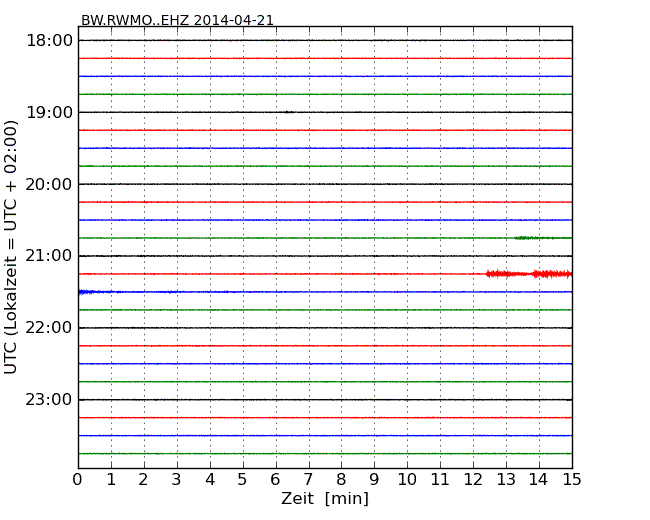The height and width of the screenshot is (520, 650).
Task: Click the x-axis tick label 5
Action: click(243, 479)
